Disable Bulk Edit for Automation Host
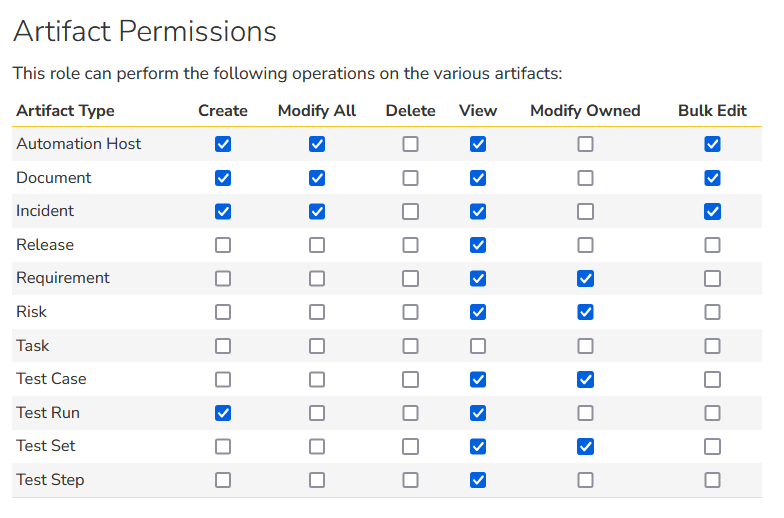Viewport: 784px width, 518px height. pyautogui.click(x=712, y=144)
